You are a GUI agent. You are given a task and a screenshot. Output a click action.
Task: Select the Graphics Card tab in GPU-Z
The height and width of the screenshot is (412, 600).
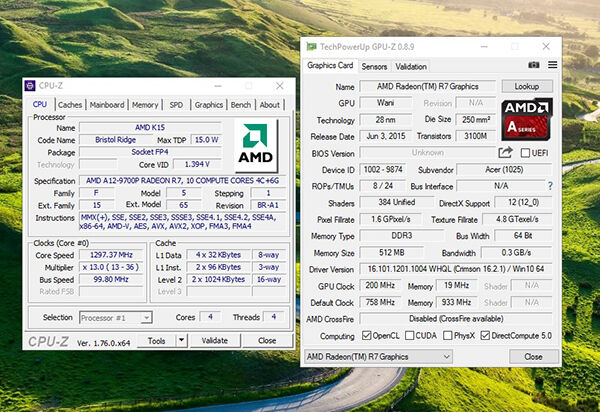pos(330,65)
